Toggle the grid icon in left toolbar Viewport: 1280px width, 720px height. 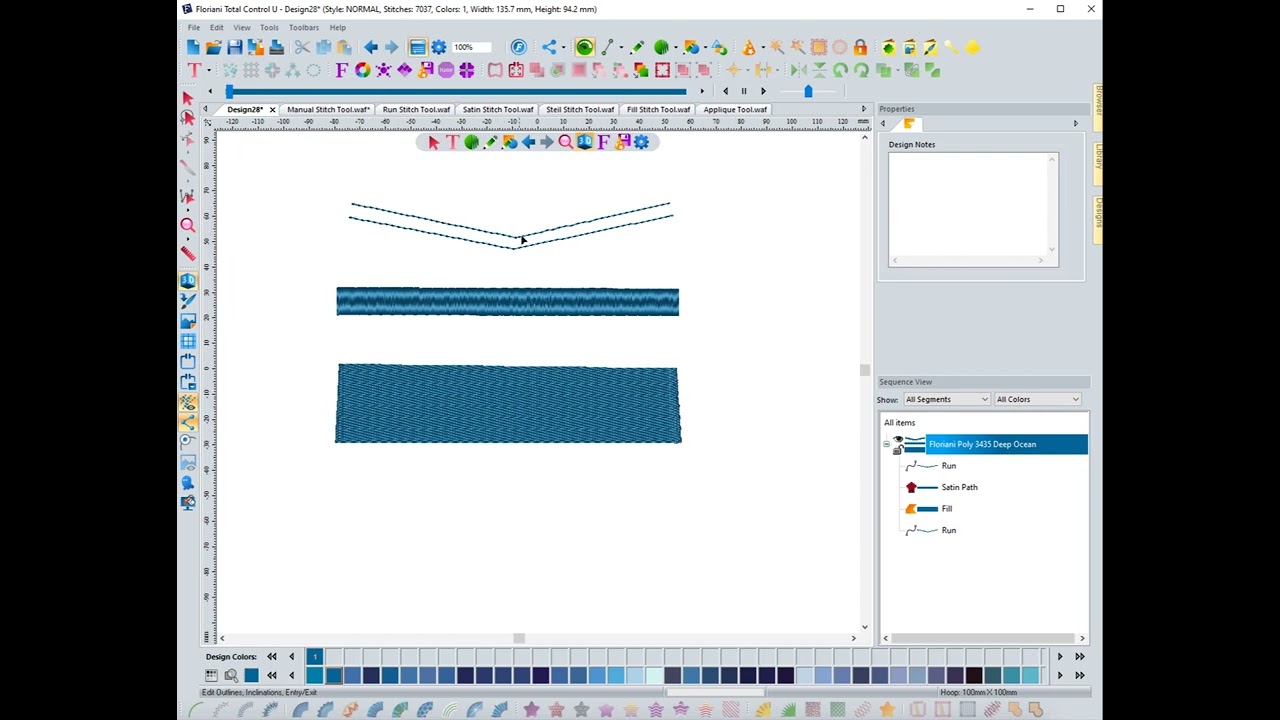(x=188, y=342)
